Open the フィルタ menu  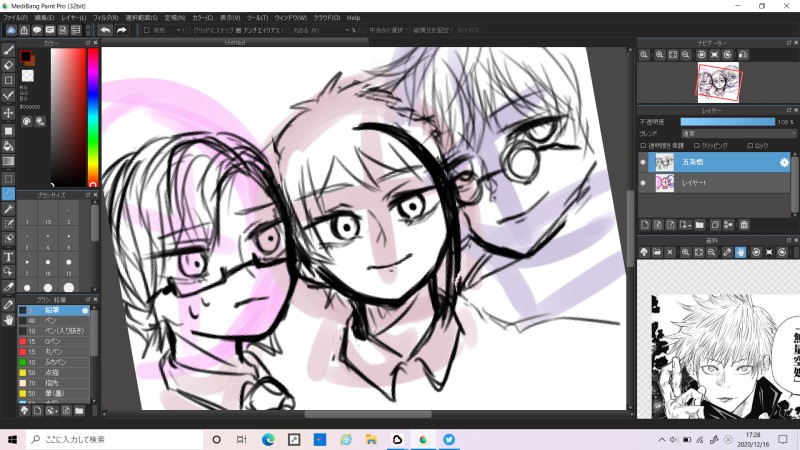point(106,17)
